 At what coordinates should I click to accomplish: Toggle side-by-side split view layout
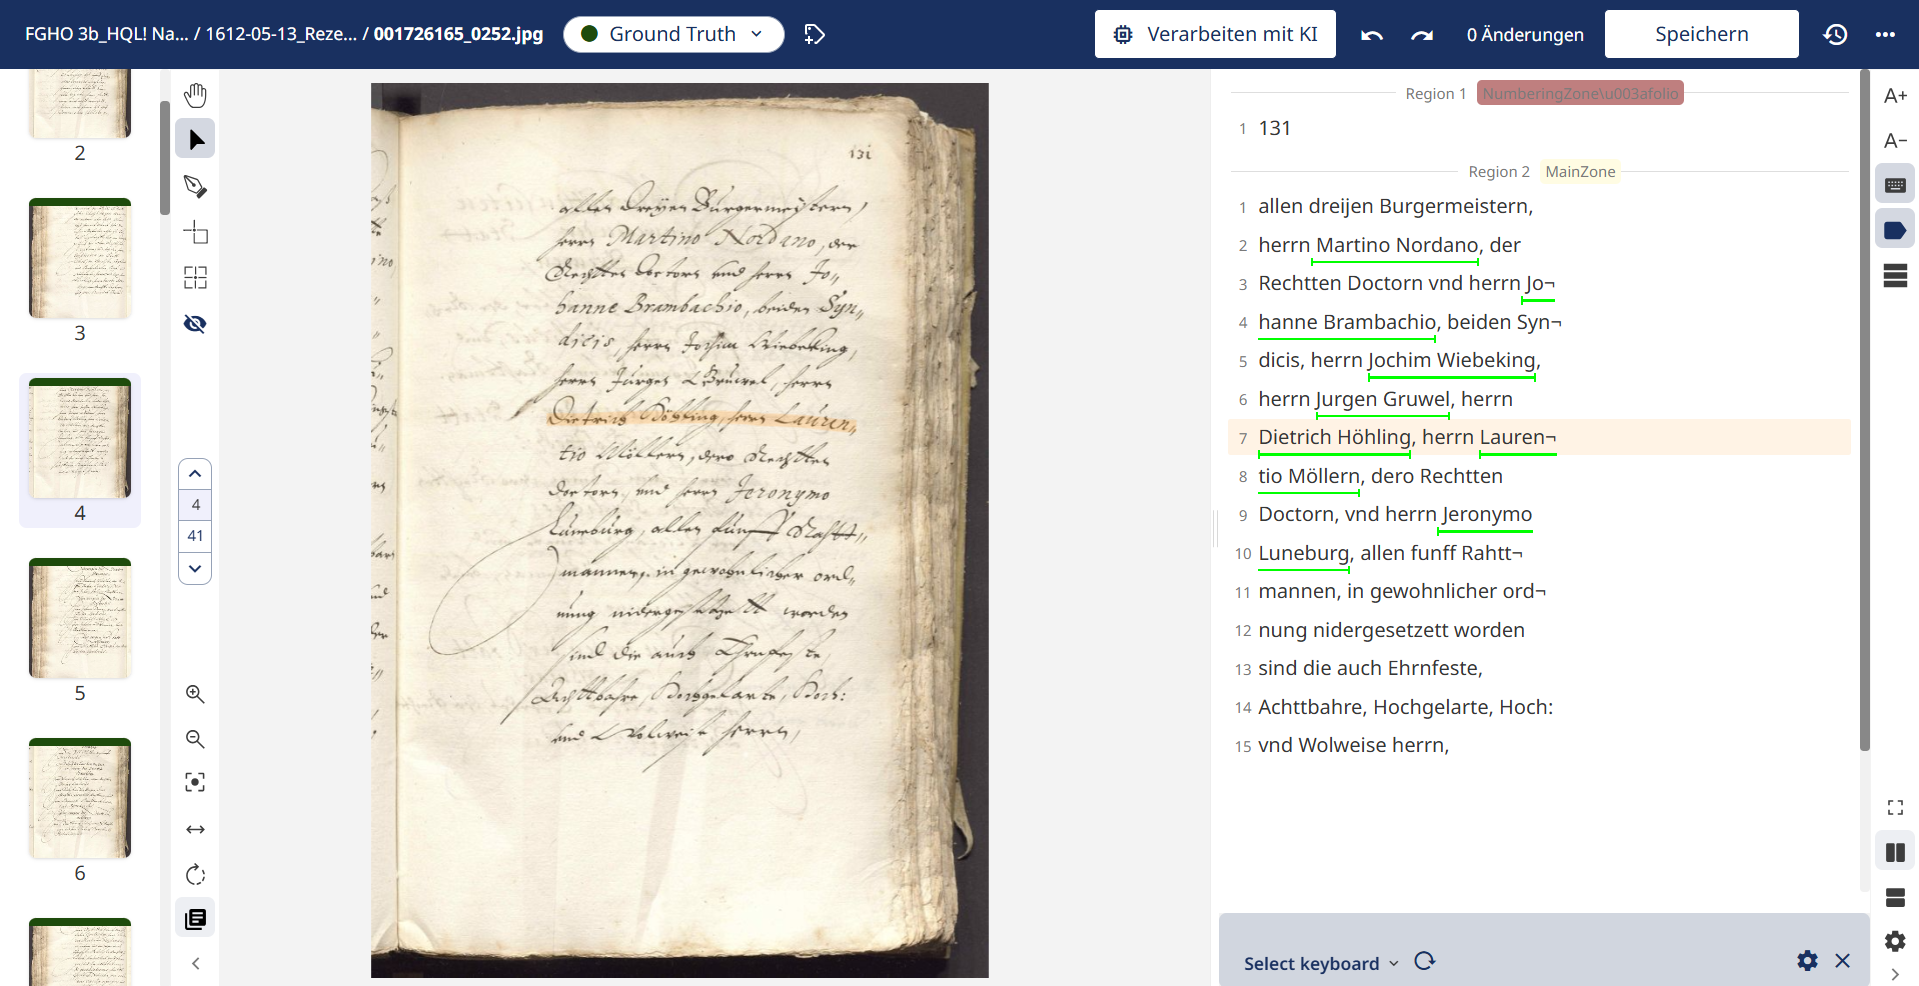[1895, 852]
